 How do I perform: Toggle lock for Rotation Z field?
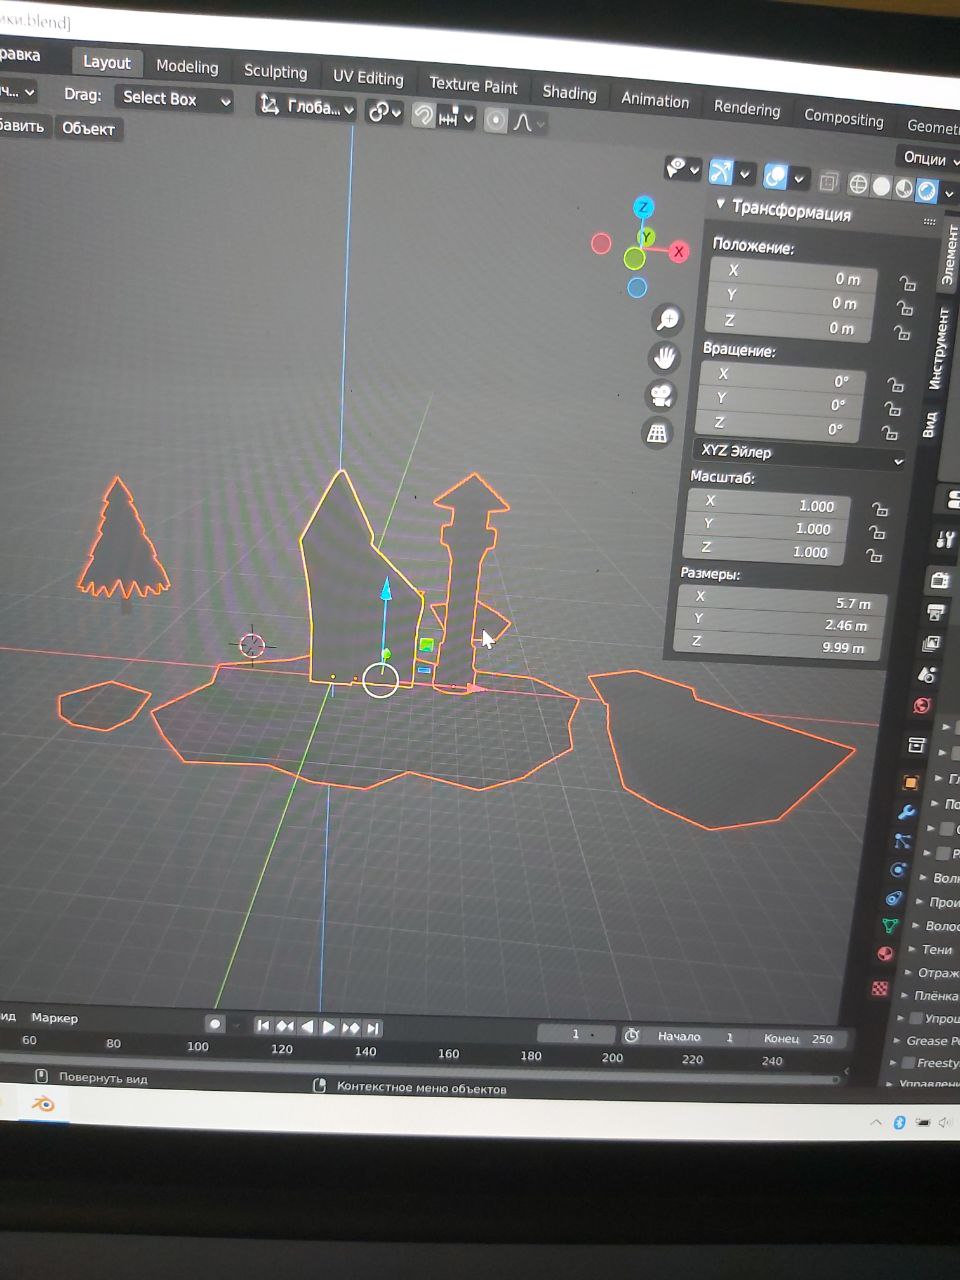[x=890, y=433]
